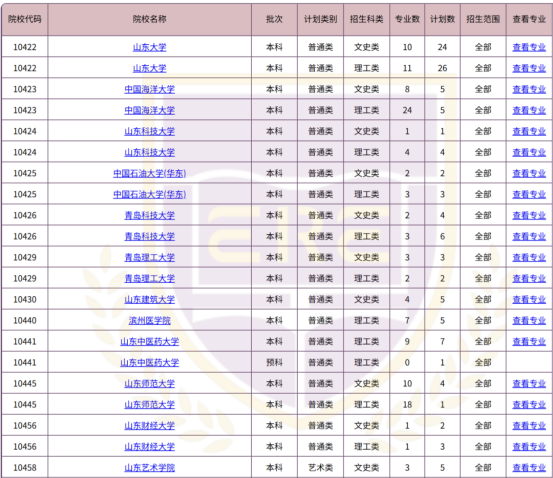
Task: Click the 计划数 column header
Action: 442,19
